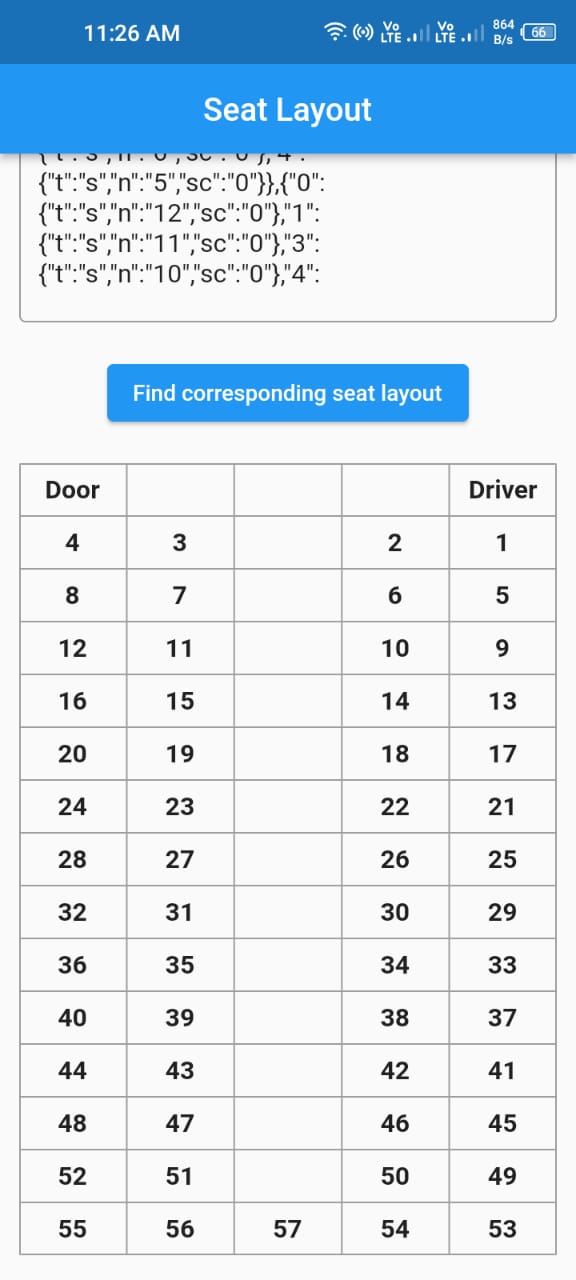The width and height of the screenshot is (576, 1280).
Task: Tap the battery level indicator
Action: pos(539,32)
